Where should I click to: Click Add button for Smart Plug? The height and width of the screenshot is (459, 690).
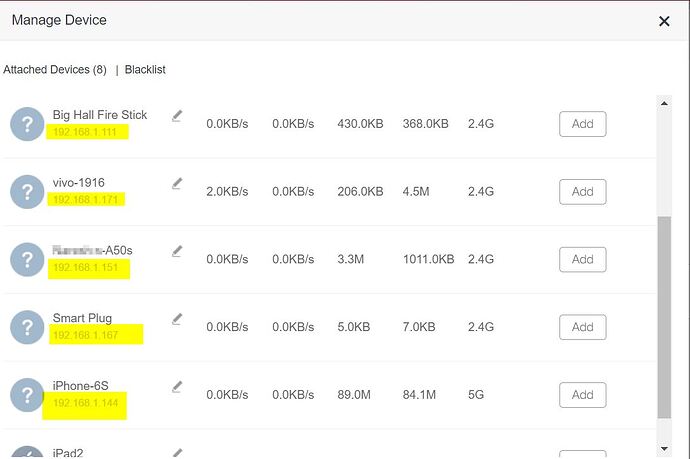(582, 327)
